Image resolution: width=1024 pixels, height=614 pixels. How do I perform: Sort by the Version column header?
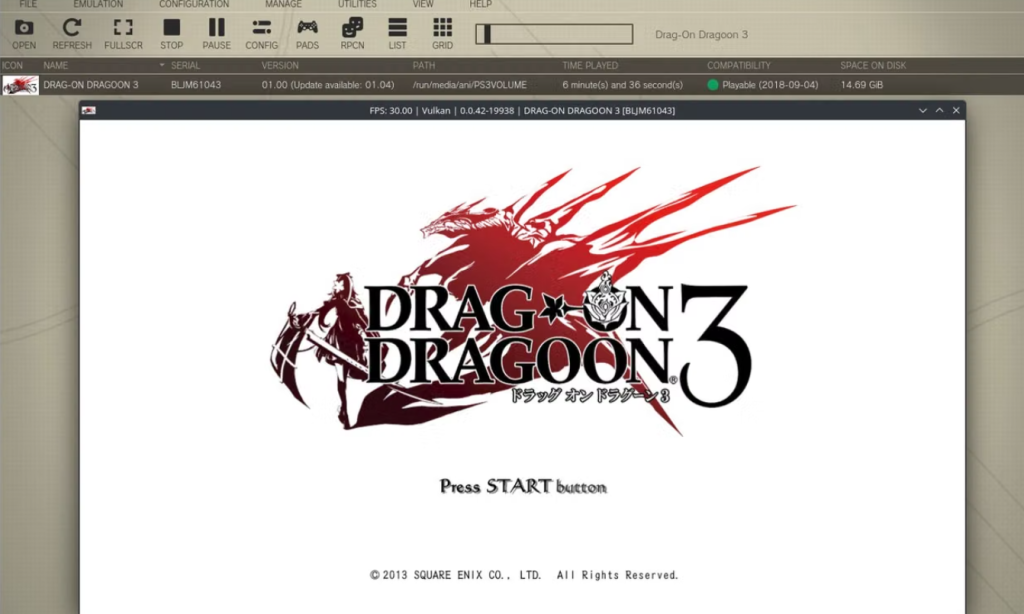[x=280, y=65]
